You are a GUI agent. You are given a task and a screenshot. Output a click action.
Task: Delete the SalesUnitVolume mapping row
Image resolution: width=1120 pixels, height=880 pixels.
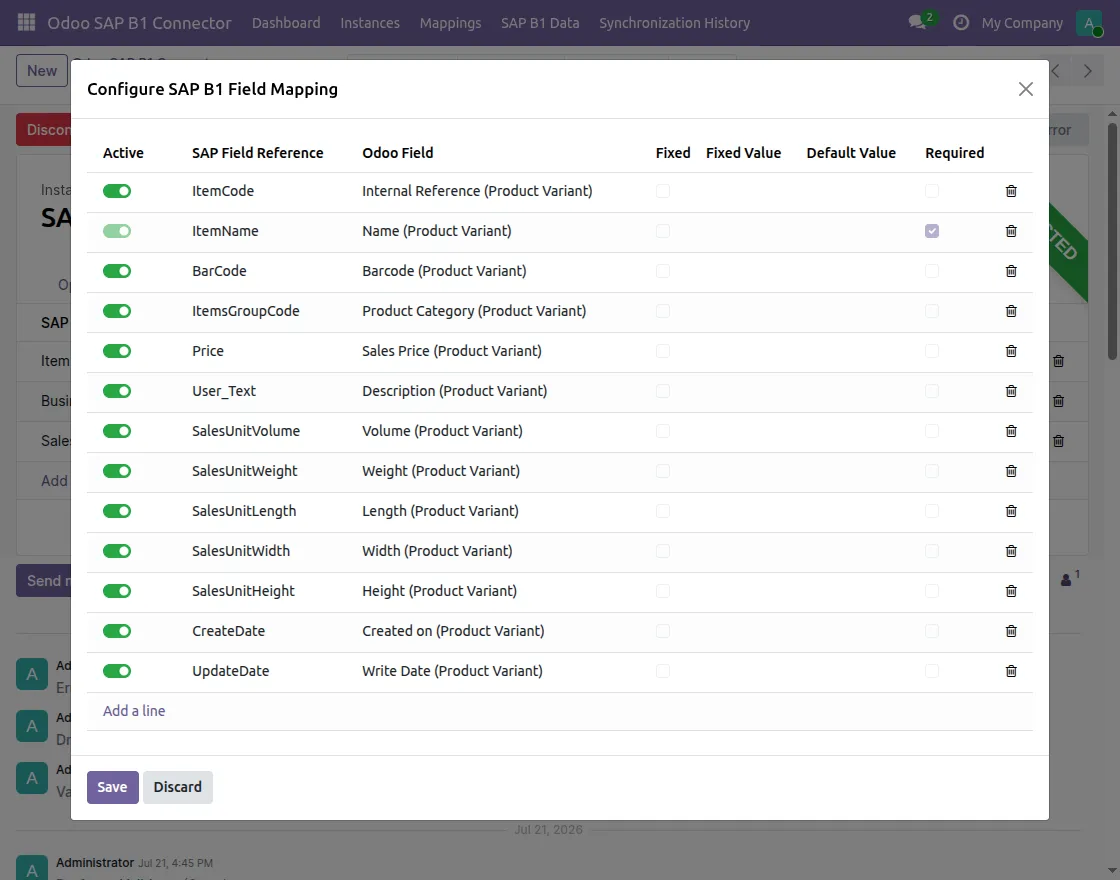click(x=1011, y=431)
